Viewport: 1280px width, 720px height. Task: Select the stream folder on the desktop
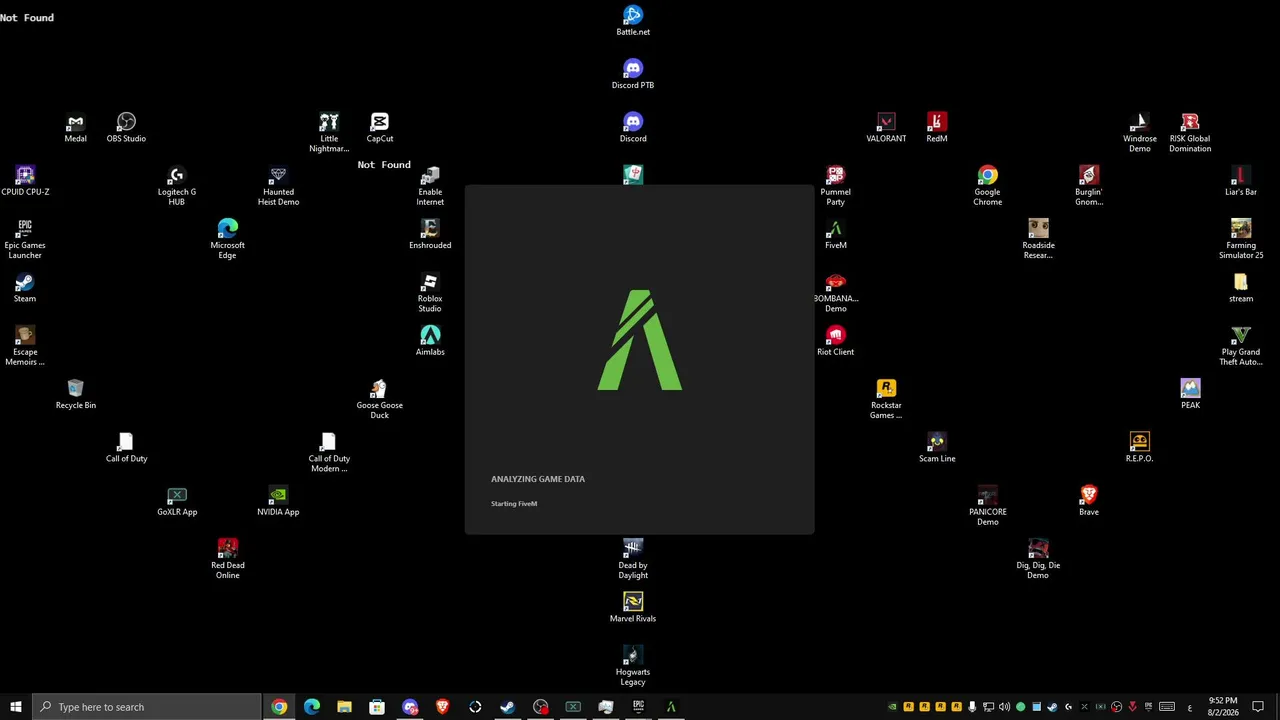[x=1241, y=288]
